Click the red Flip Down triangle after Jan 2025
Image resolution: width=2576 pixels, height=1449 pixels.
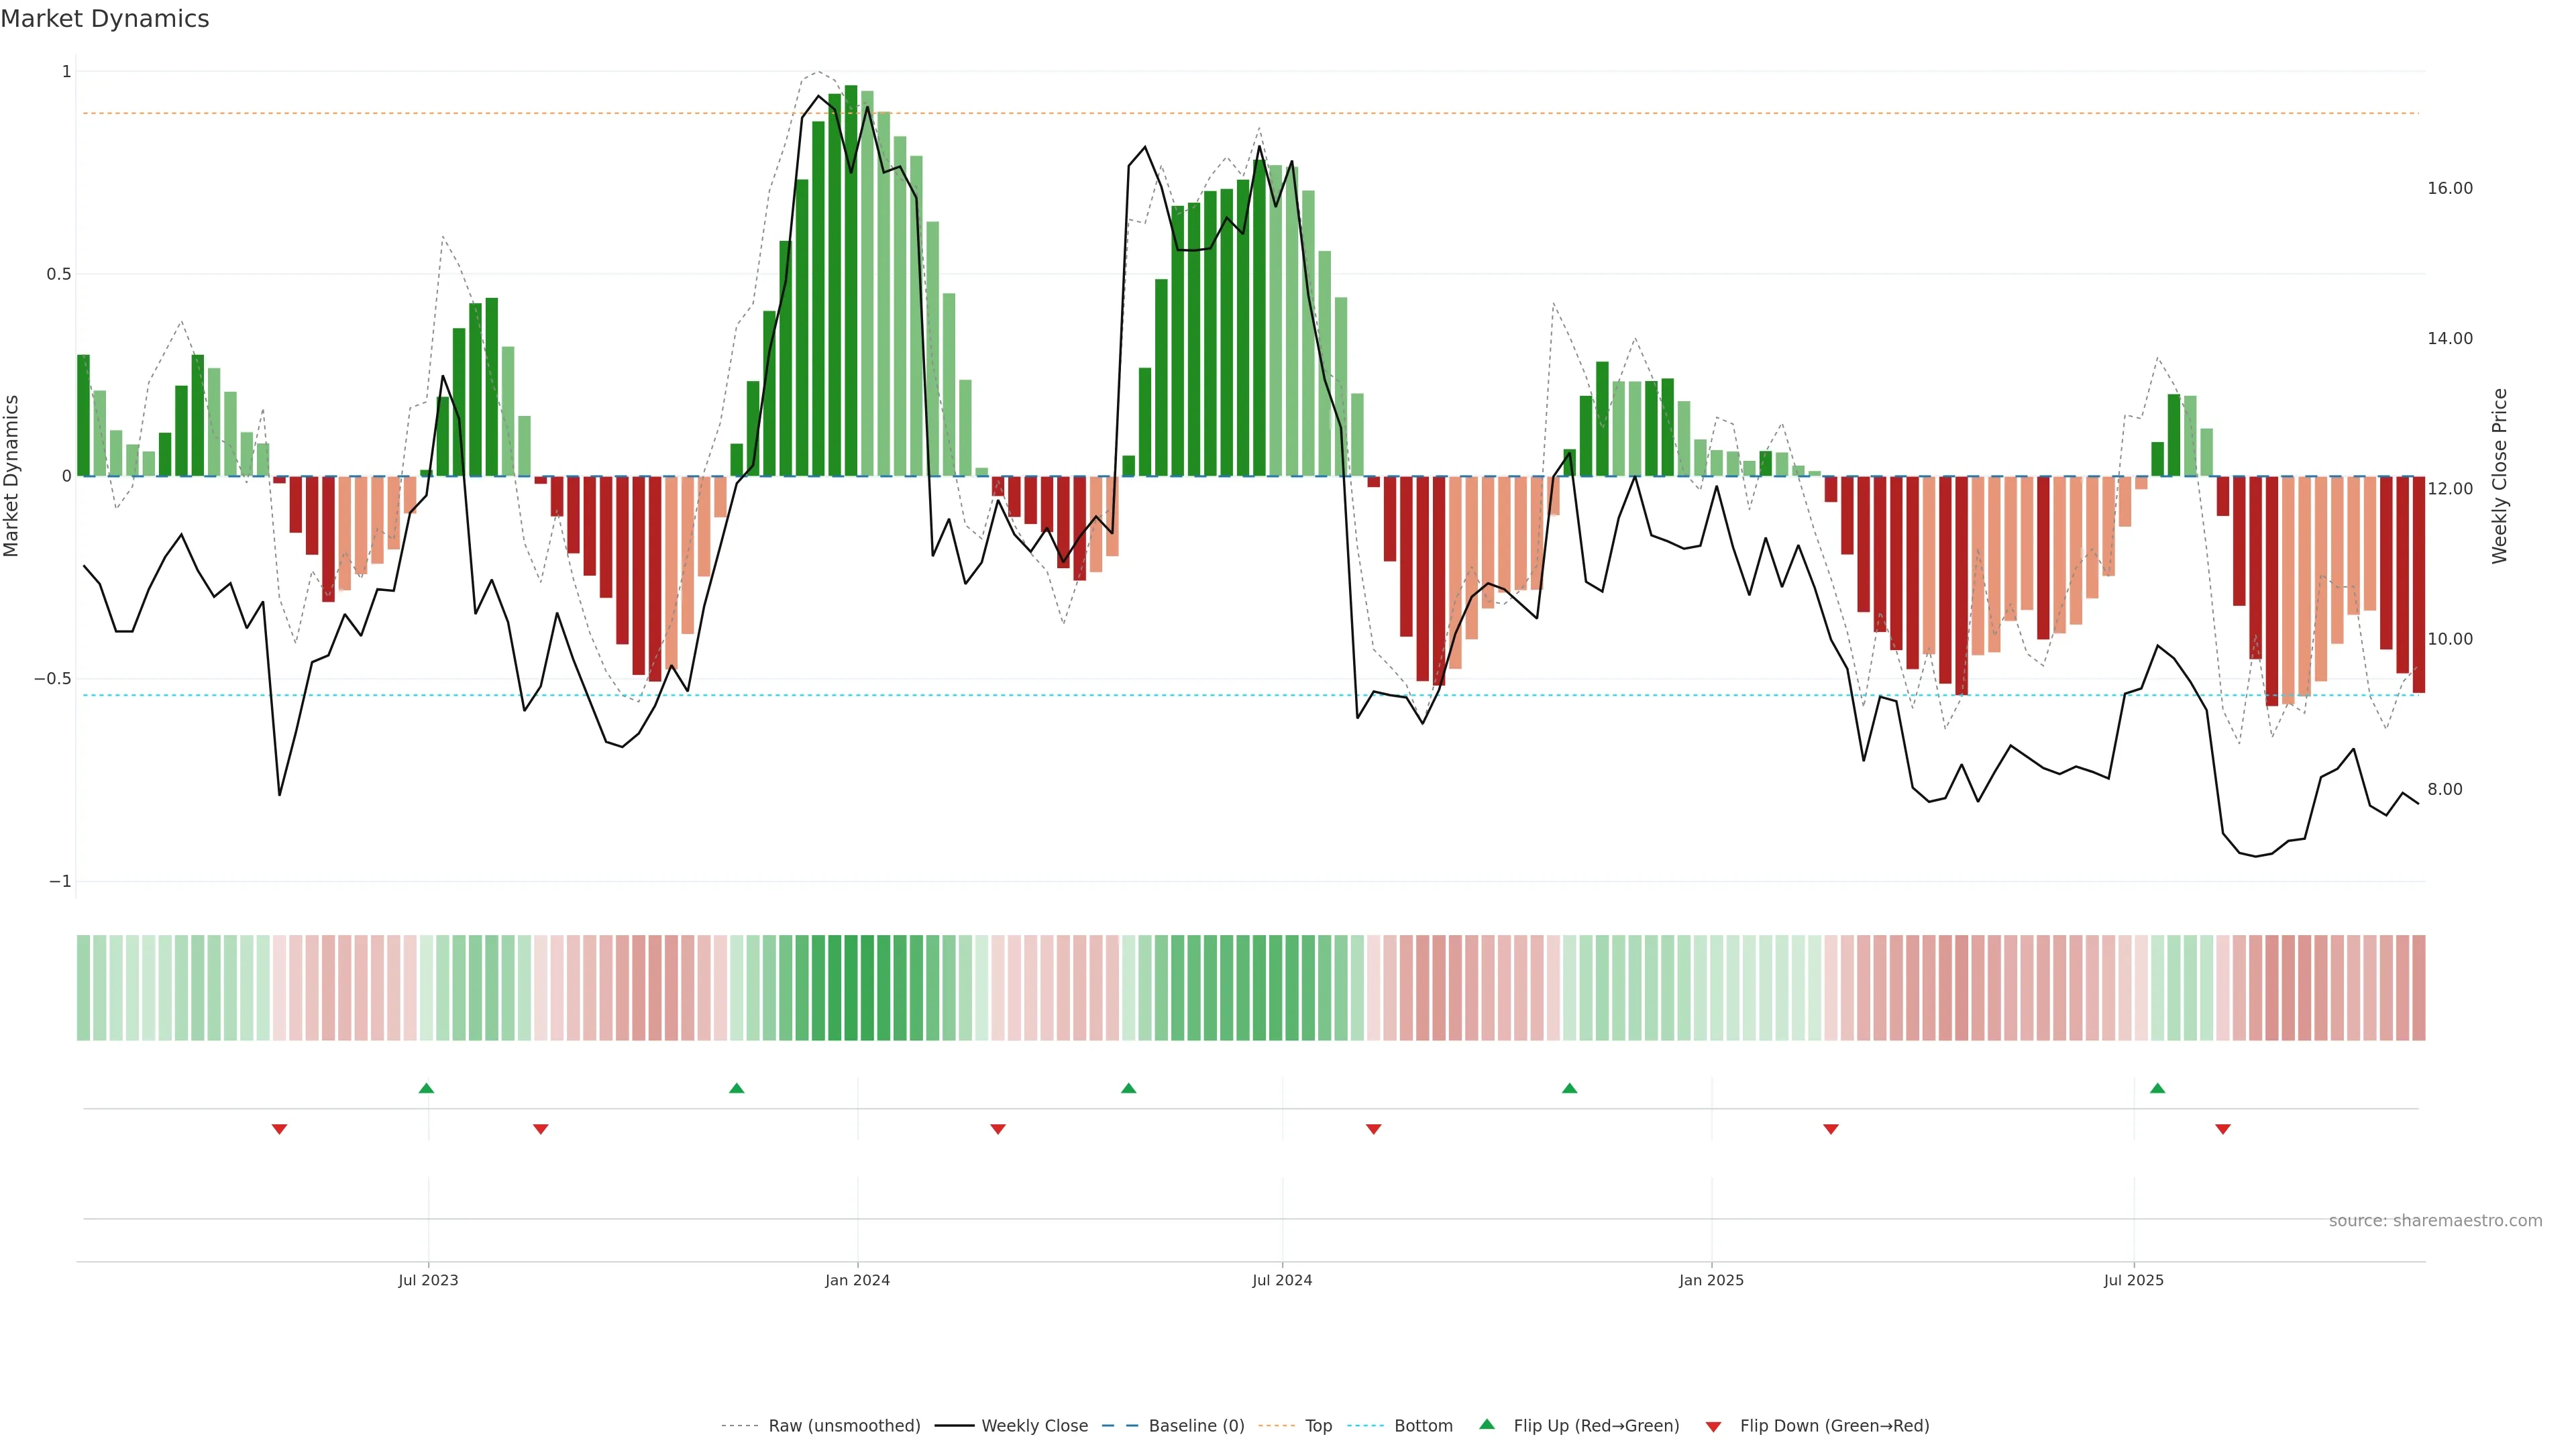(x=1831, y=1129)
